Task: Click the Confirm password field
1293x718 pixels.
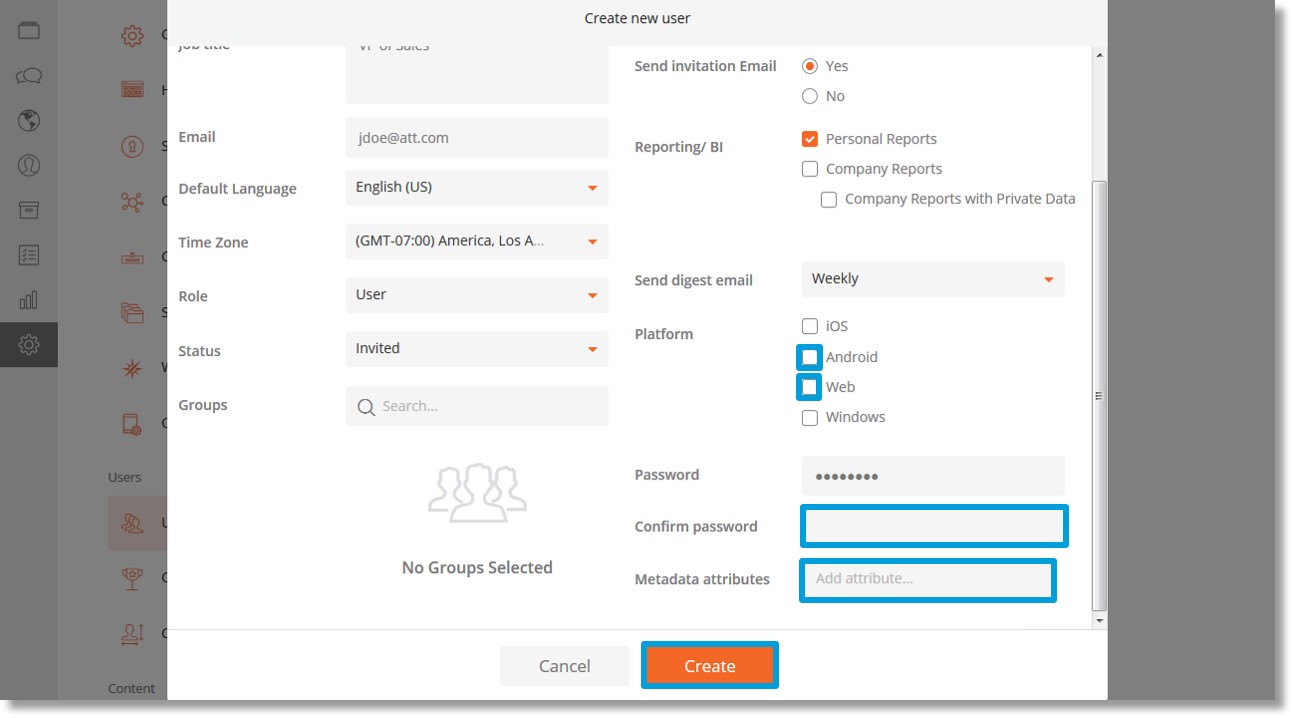Action: [x=934, y=526]
